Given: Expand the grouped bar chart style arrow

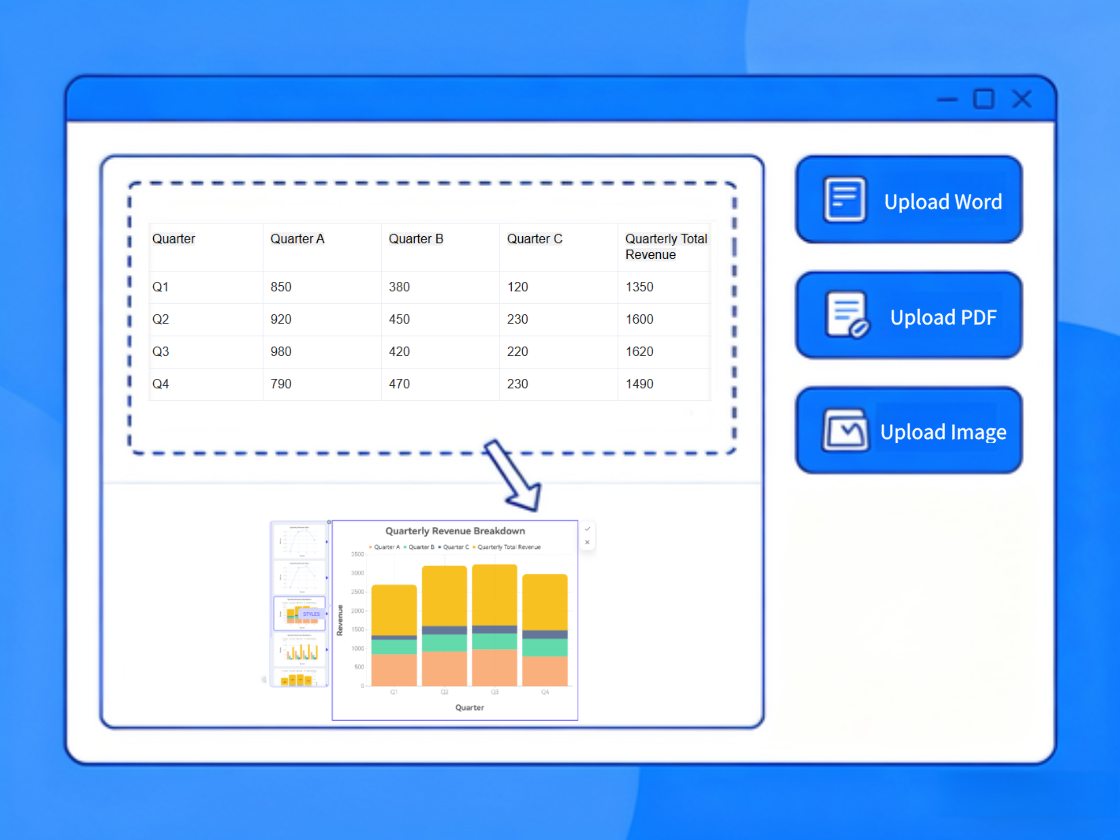Looking at the screenshot, I should coord(327,651).
